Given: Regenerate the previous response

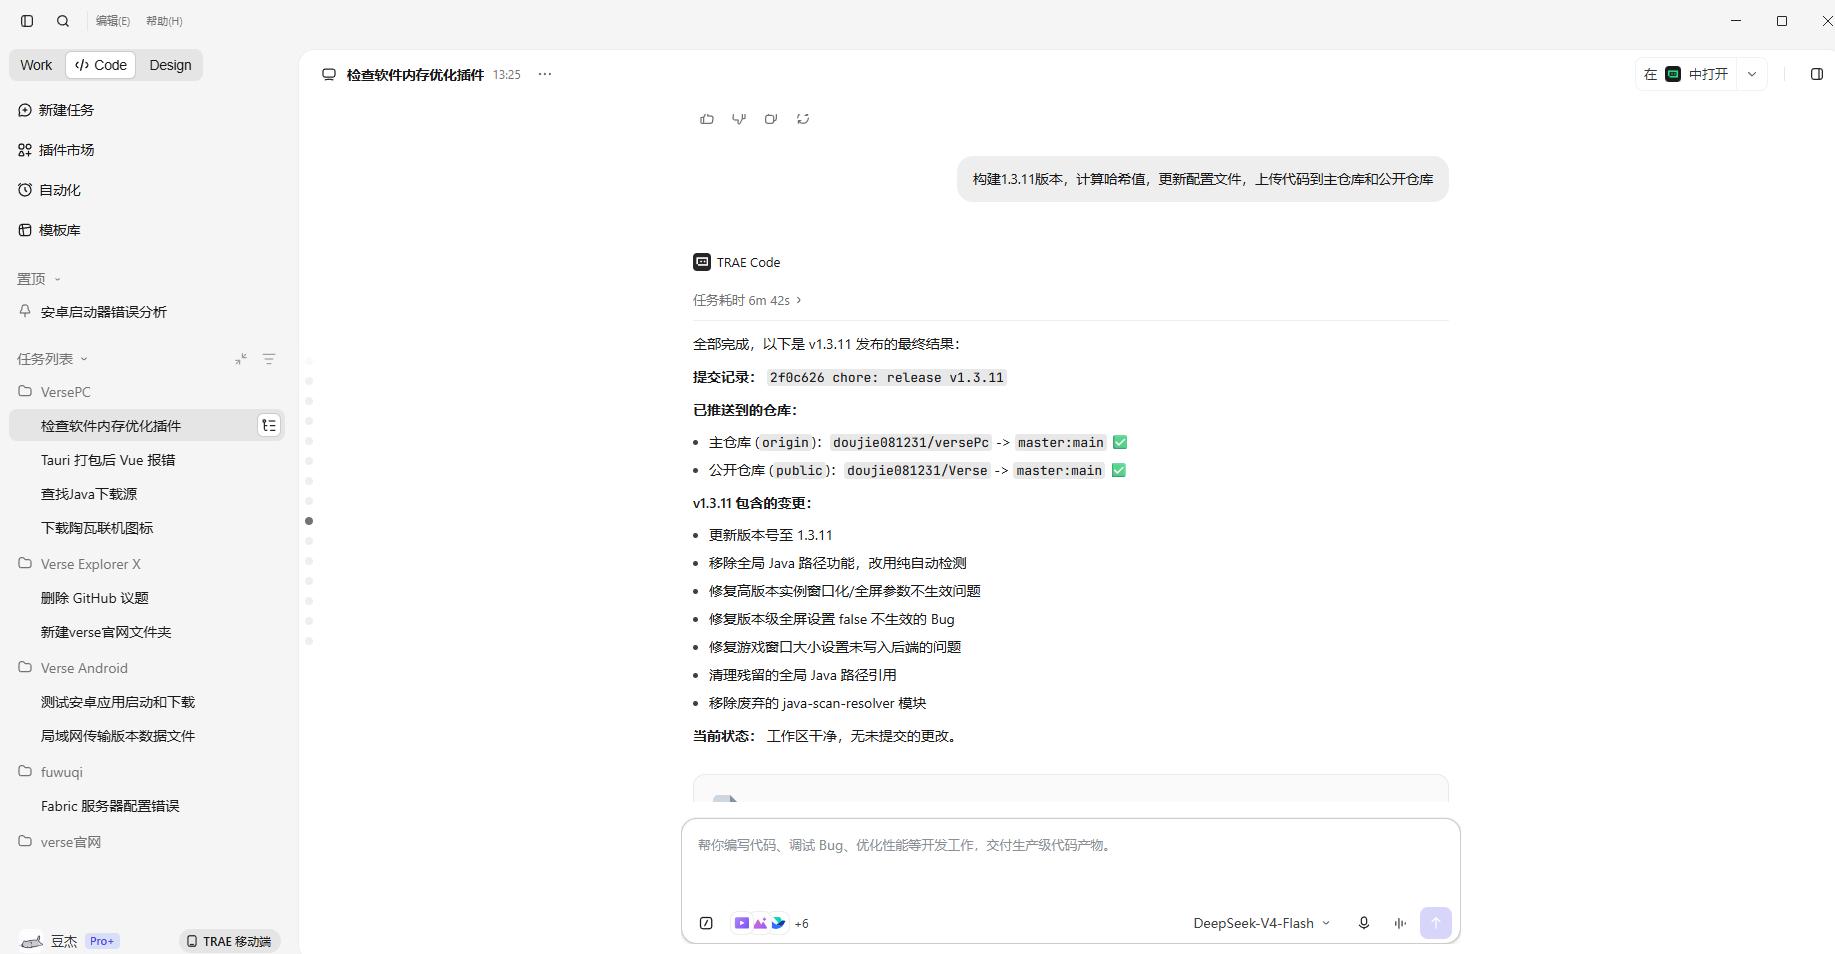Looking at the screenshot, I should coord(803,119).
